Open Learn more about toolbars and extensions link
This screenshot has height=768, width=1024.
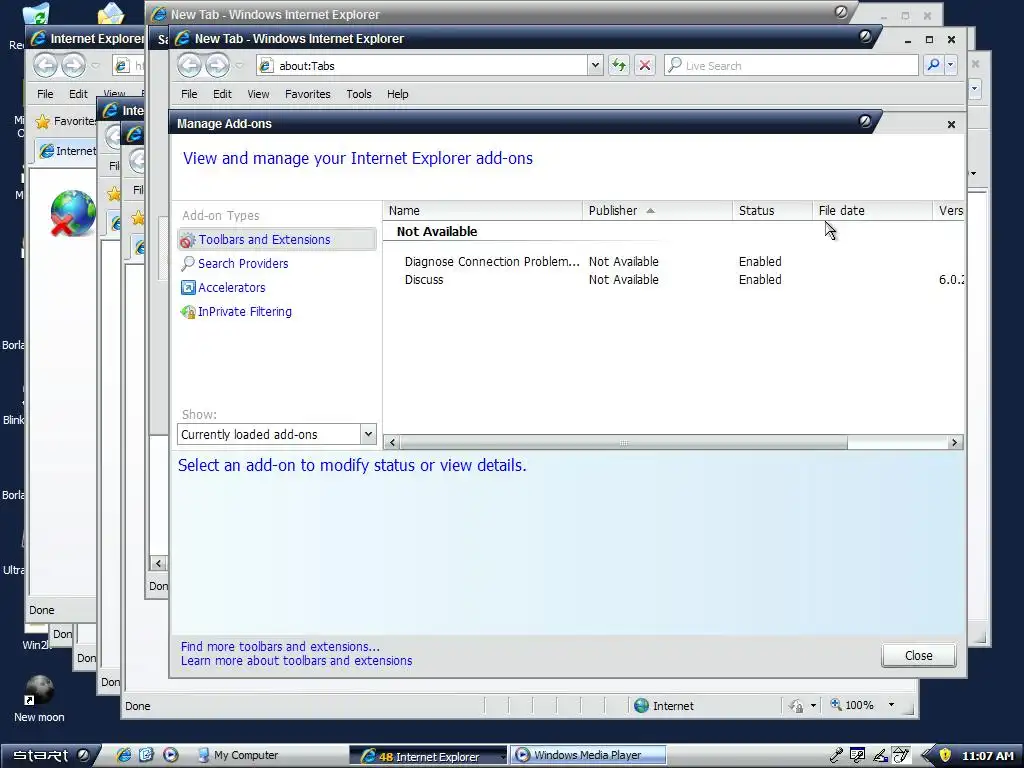(296, 661)
